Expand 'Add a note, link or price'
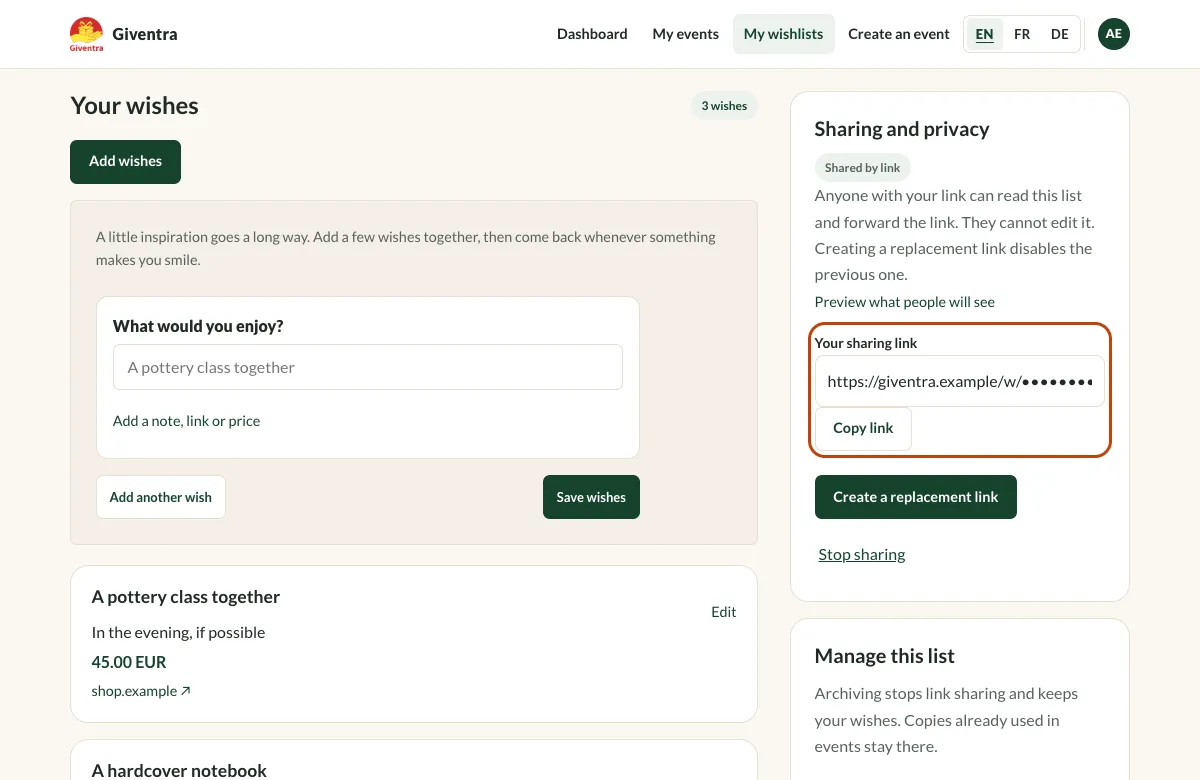 click(x=186, y=421)
